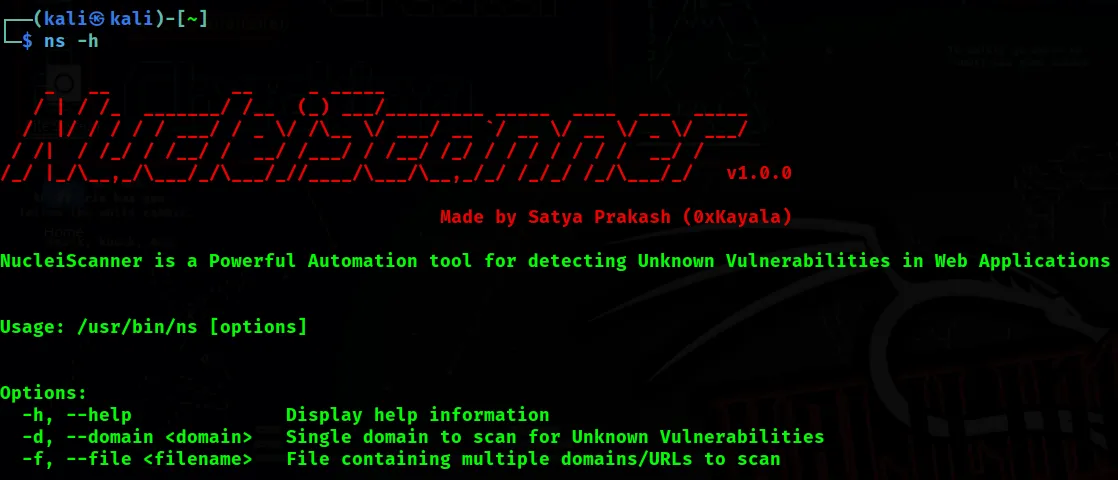Click the NucleiScanner description sentence

(555, 261)
